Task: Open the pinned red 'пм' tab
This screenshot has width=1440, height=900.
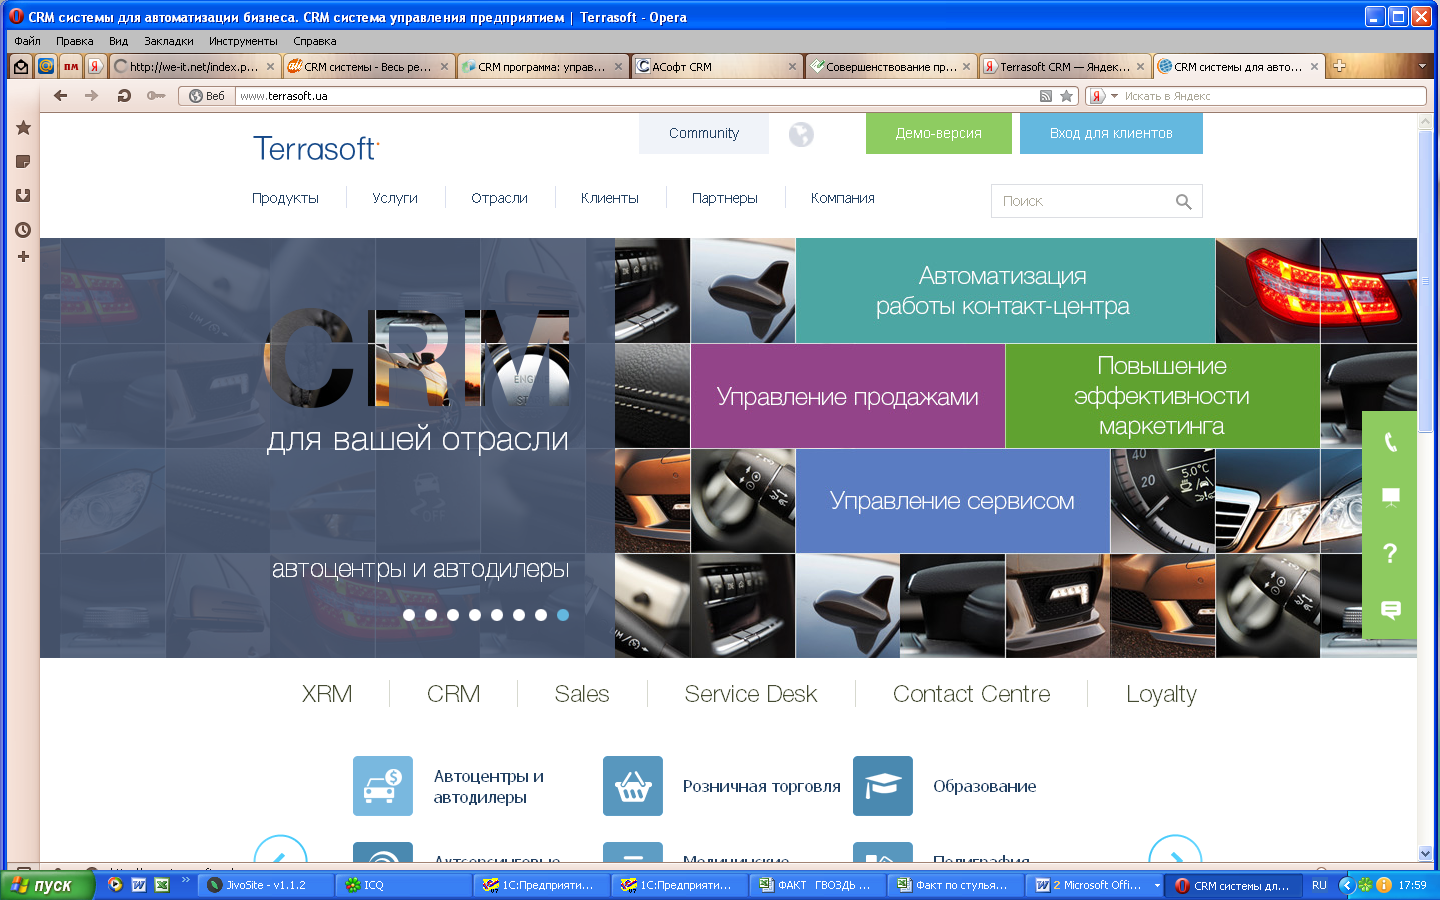Action: click(x=71, y=67)
